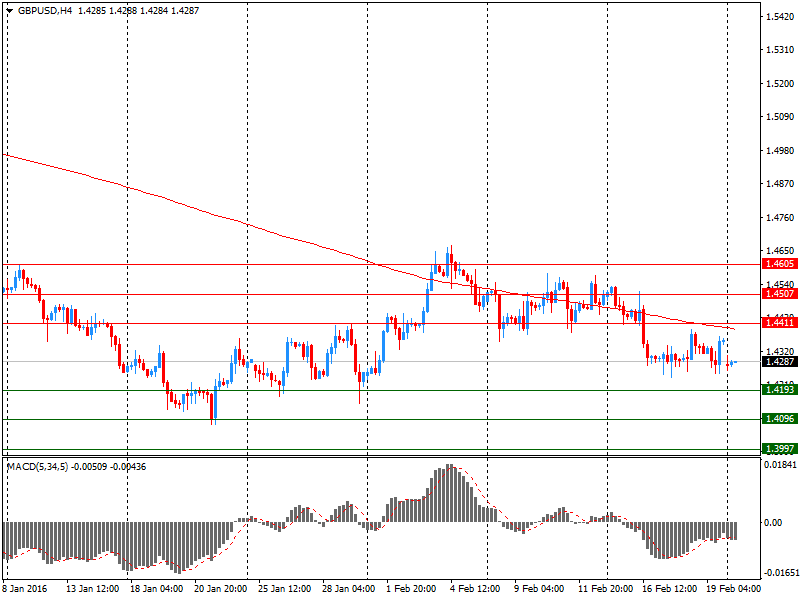Open the chart menu triangle beside GBPUSD

pyautogui.click(x=9, y=11)
